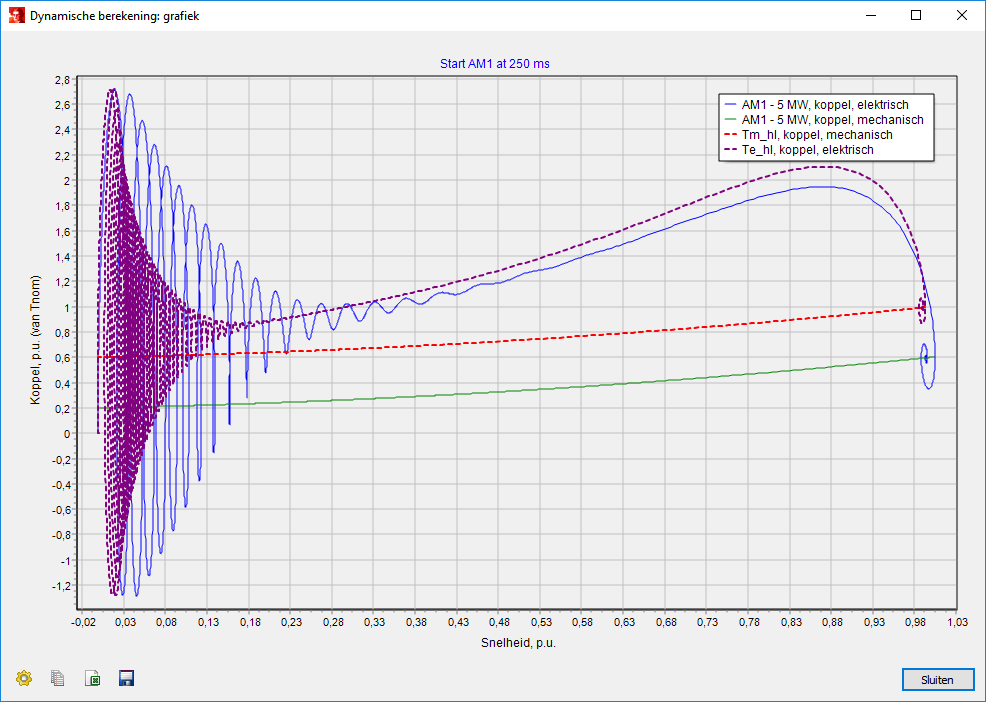Click the 'Snelheid, p.u.' x-axis label

tap(518, 643)
